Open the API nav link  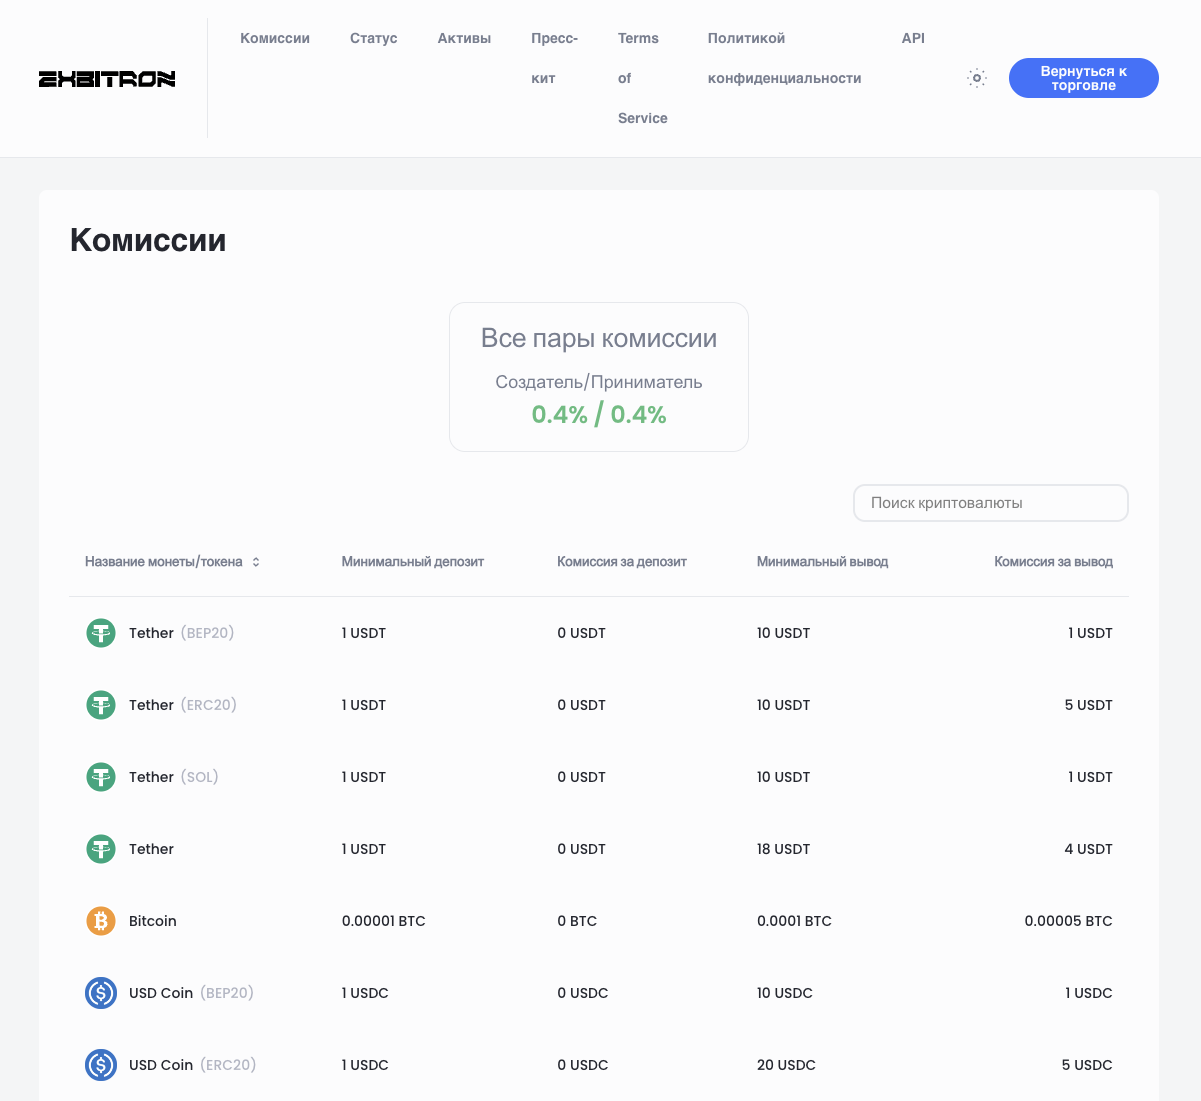click(x=913, y=38)
